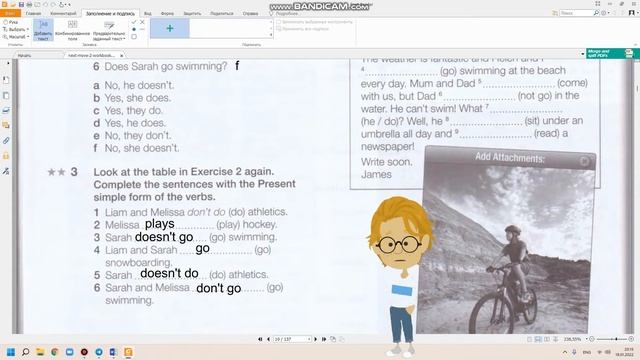Open the comments side panel
The width and height of the screenshot is (640, 360).
(6, 125)
